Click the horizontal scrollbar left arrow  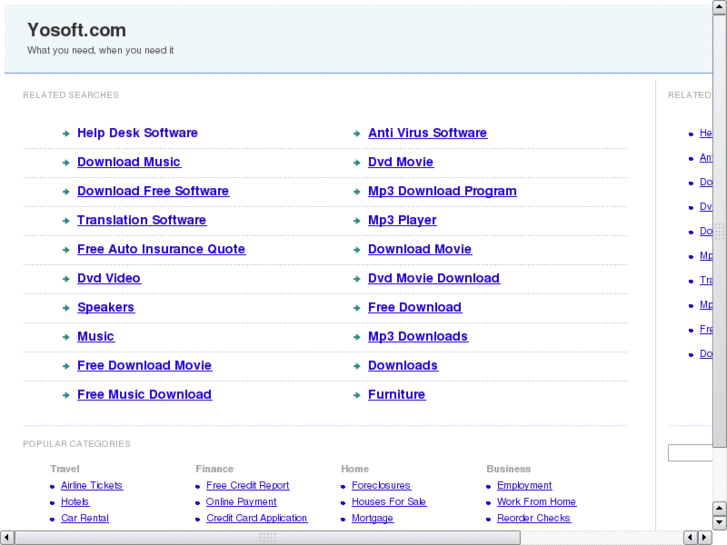point(7,538)
